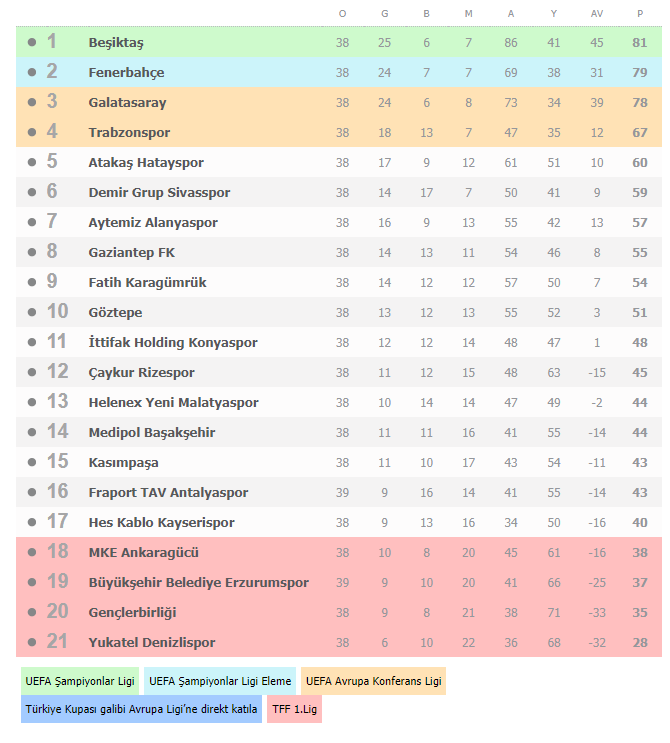Screen dimensions: 670x743
Task: Click the bullet dot next to Fenerbahçe
Action: [32, 72]
